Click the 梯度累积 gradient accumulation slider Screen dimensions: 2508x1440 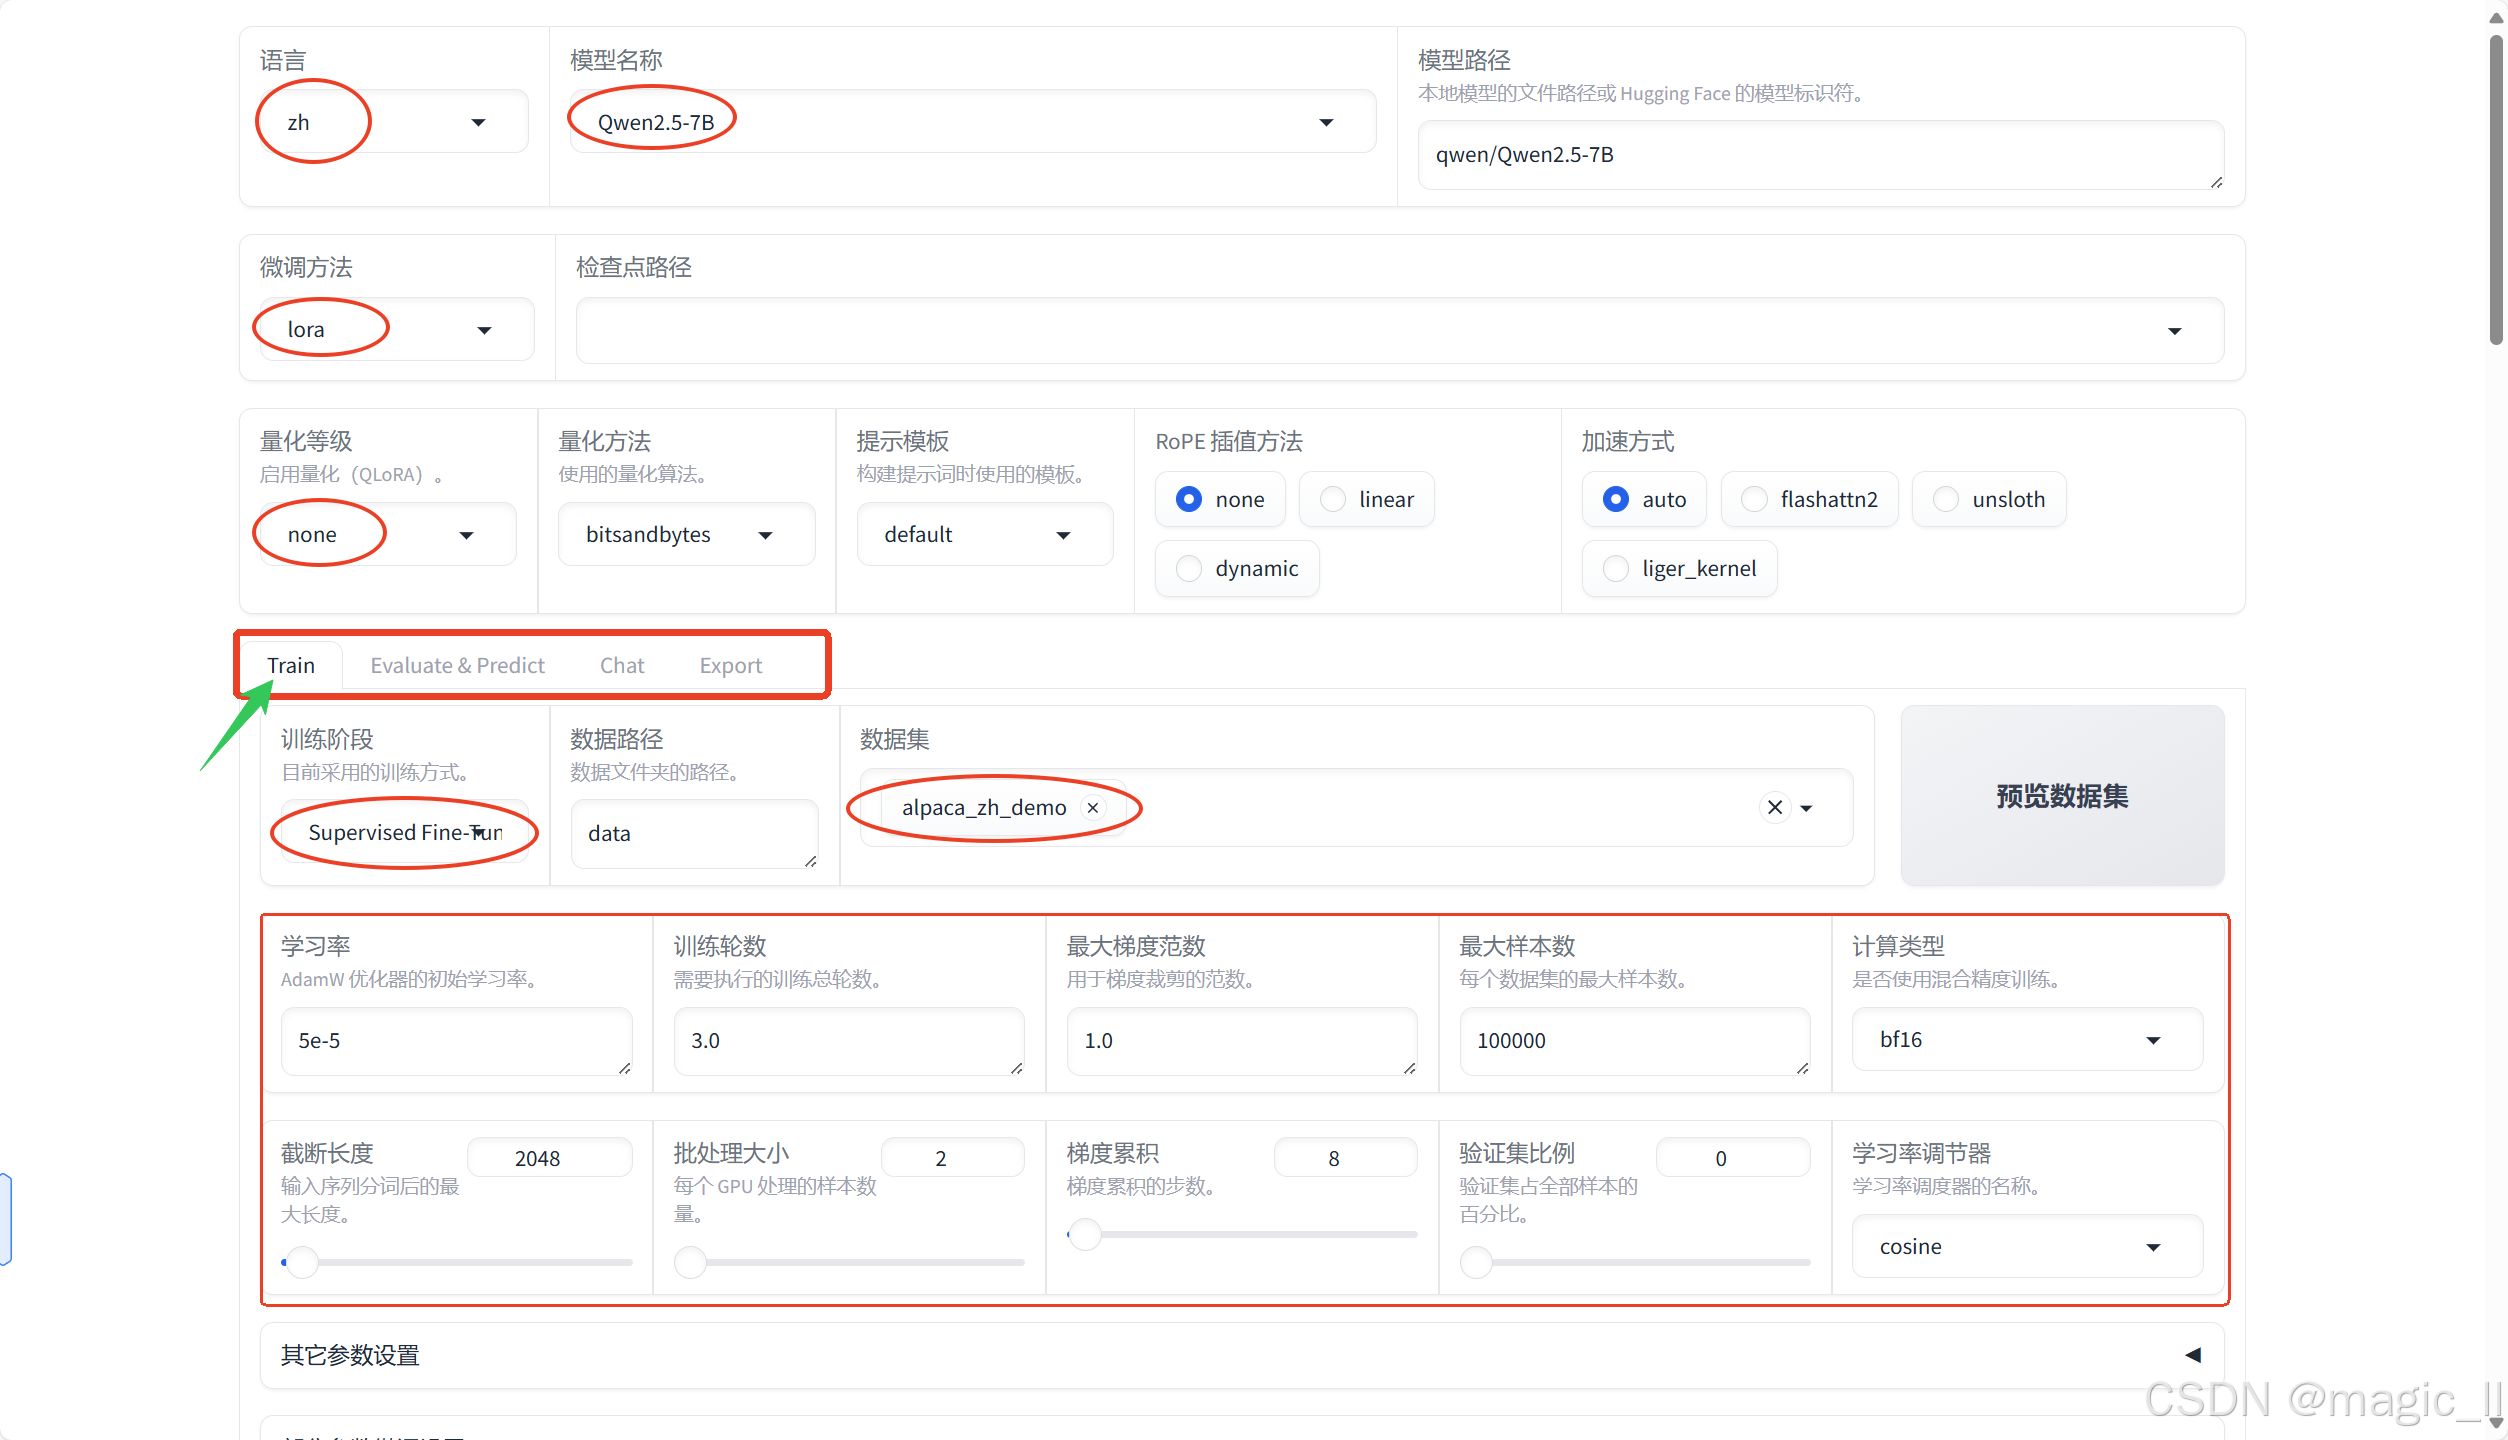(x=1242, y=1234)
